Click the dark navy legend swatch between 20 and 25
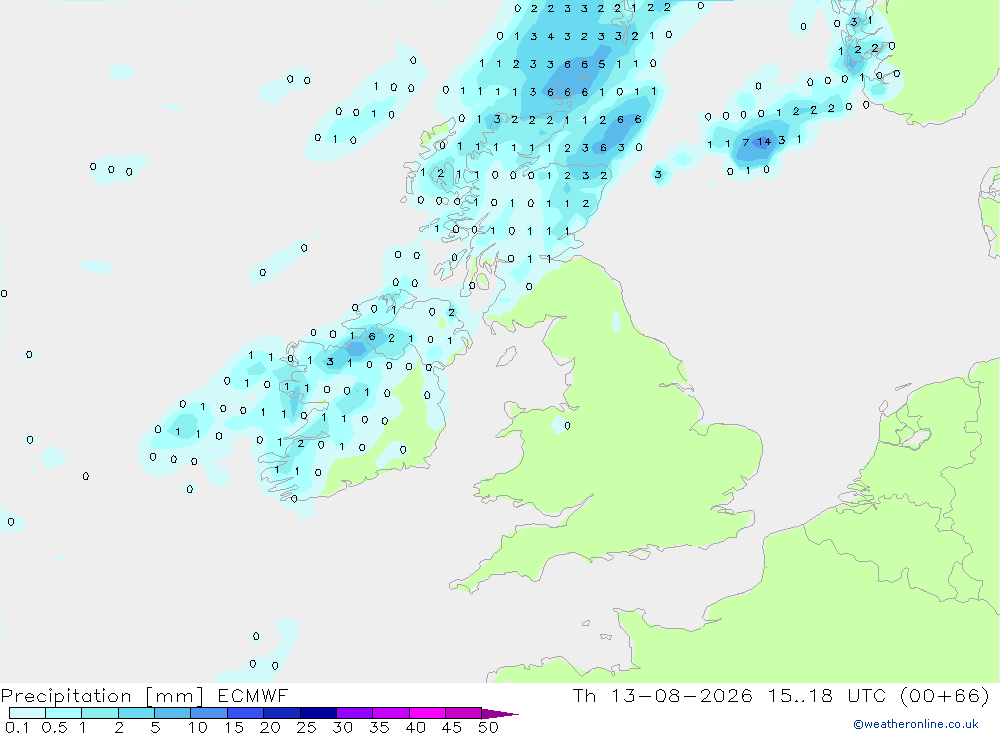The width and height of the screenshot is (1000, 733). pyautogui.click(x=281, y=713)
